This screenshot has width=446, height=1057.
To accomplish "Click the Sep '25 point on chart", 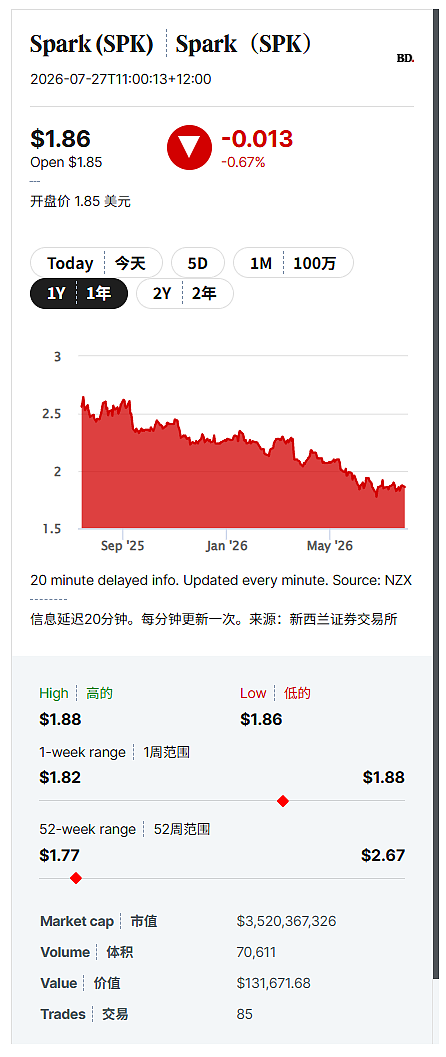I will point(122,545).
